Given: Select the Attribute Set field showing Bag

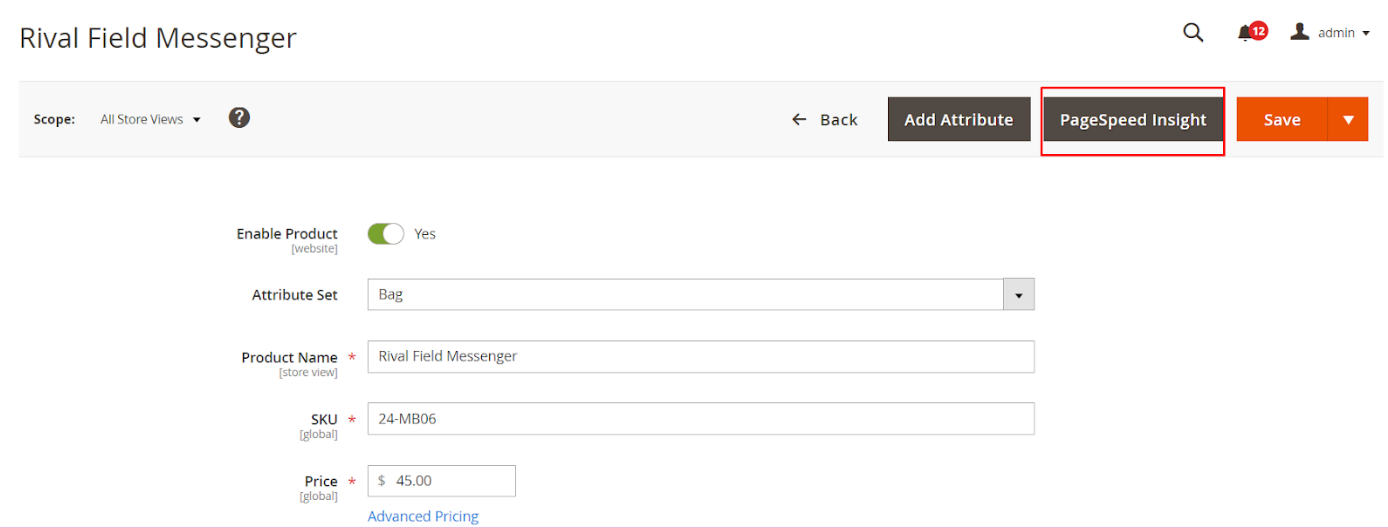Looking at the screenshot, I should 685,295.
